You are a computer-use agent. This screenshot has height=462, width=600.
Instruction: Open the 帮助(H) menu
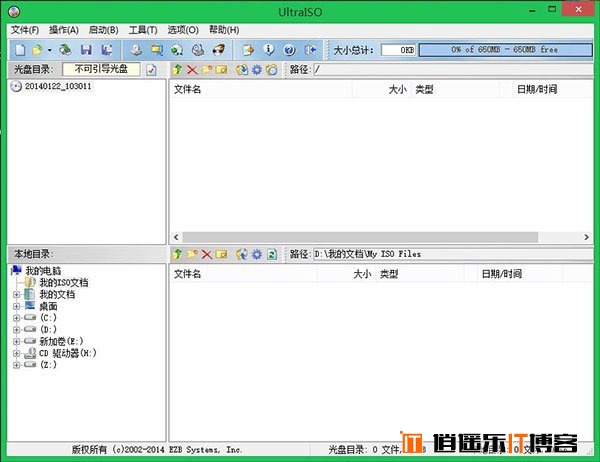[224, 30]
